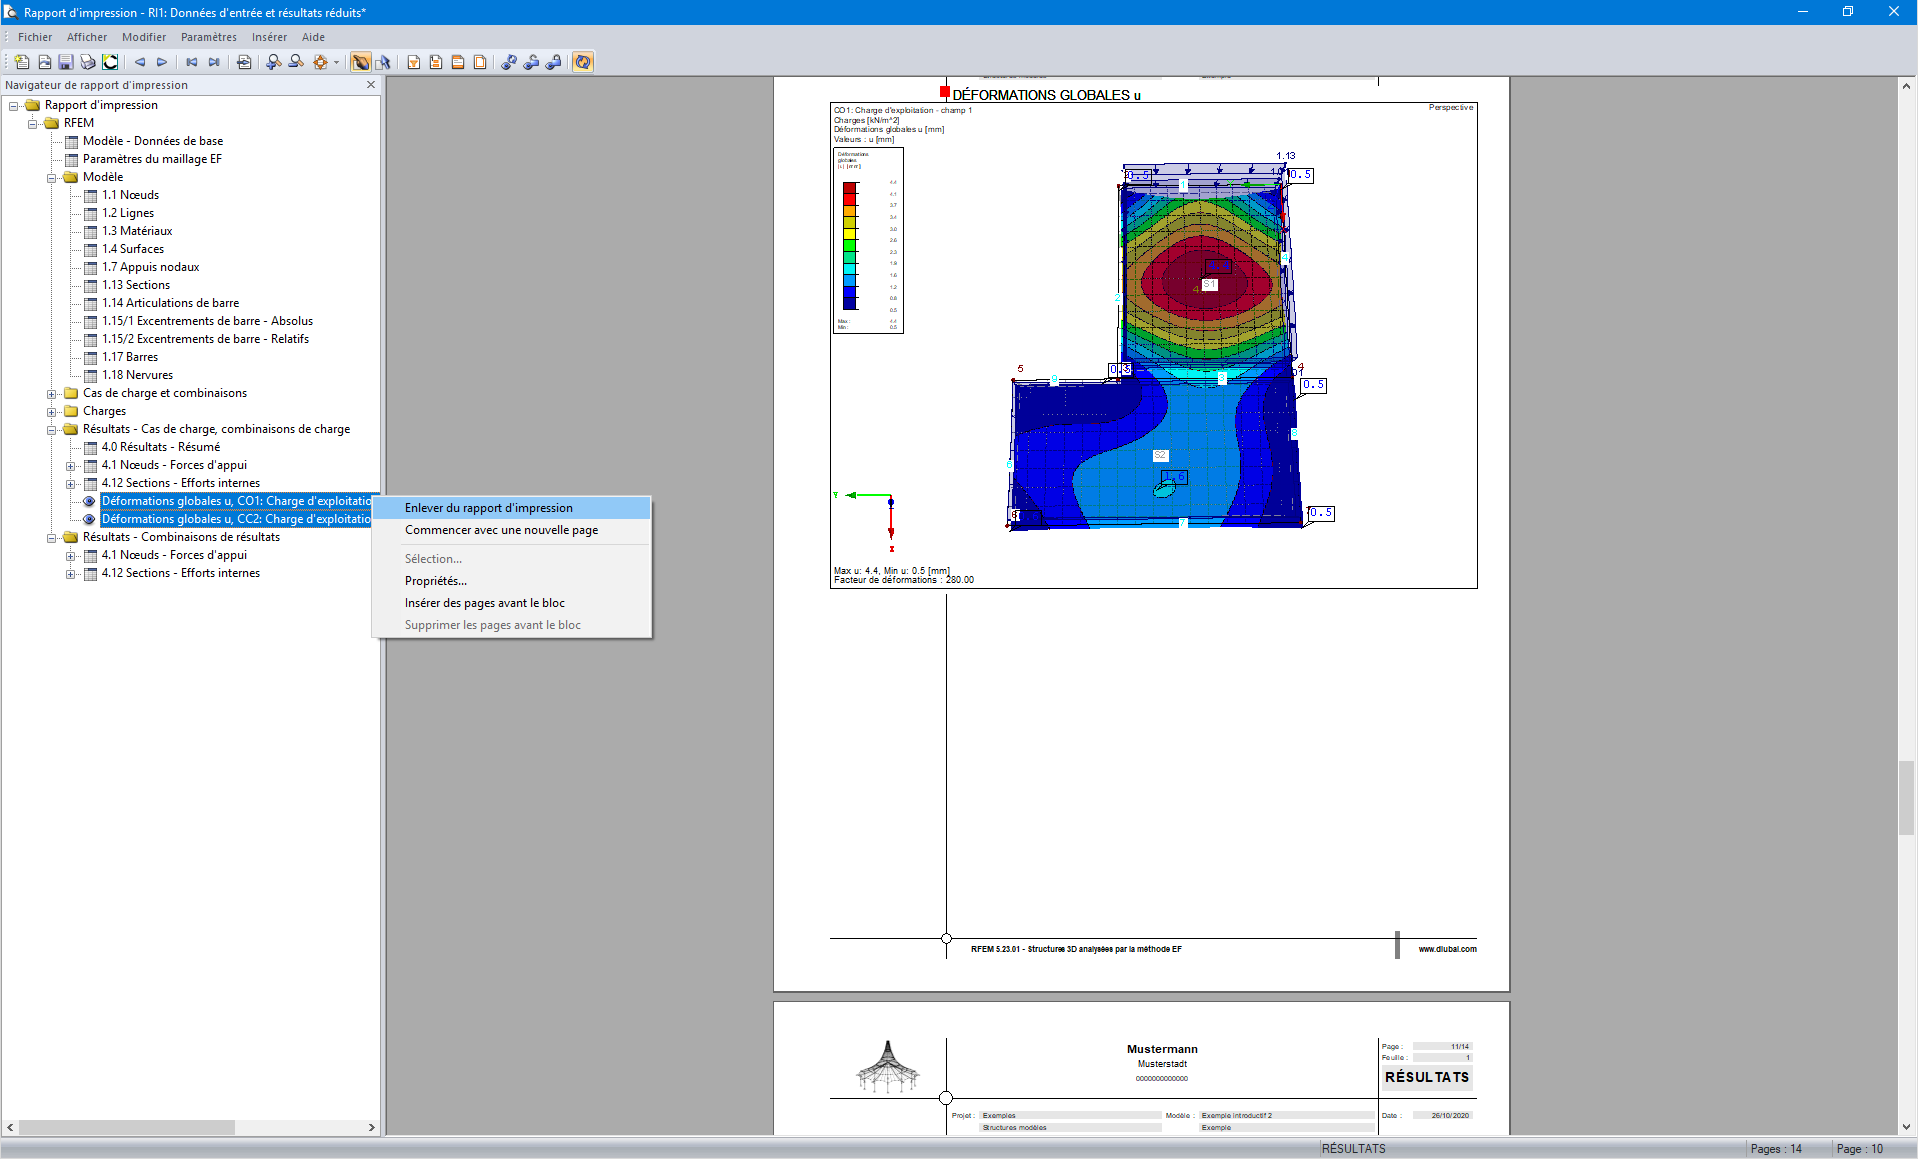Image resolution: width=1918 pixels, height=1159 pixels.
Task: Refresh the report with the regenerate icon
Action: pos(584,61)
